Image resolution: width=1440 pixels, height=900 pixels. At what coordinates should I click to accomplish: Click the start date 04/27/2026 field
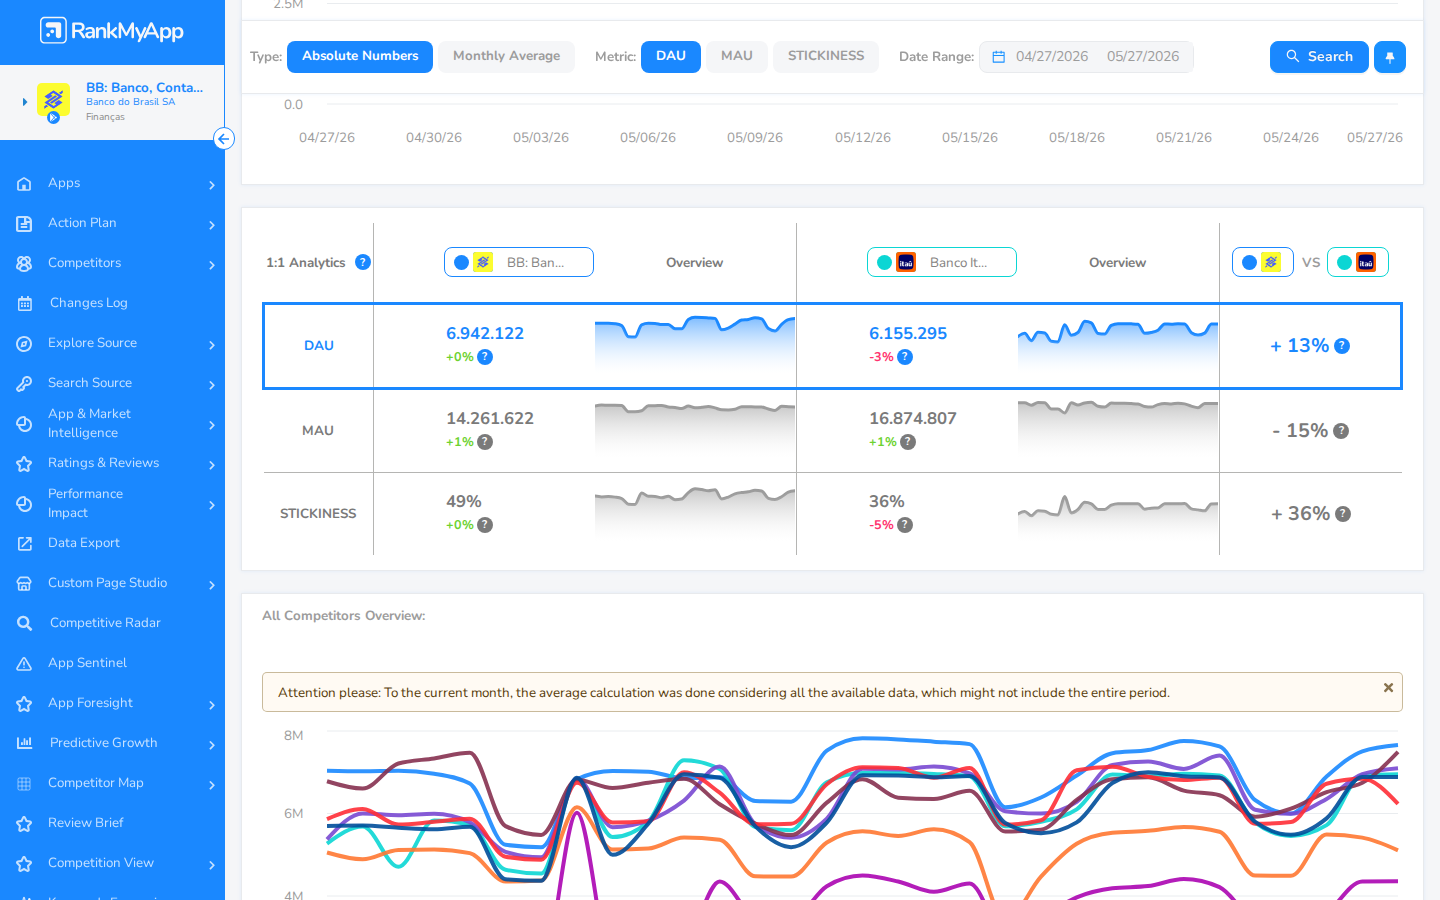[x=1052, y=57]
